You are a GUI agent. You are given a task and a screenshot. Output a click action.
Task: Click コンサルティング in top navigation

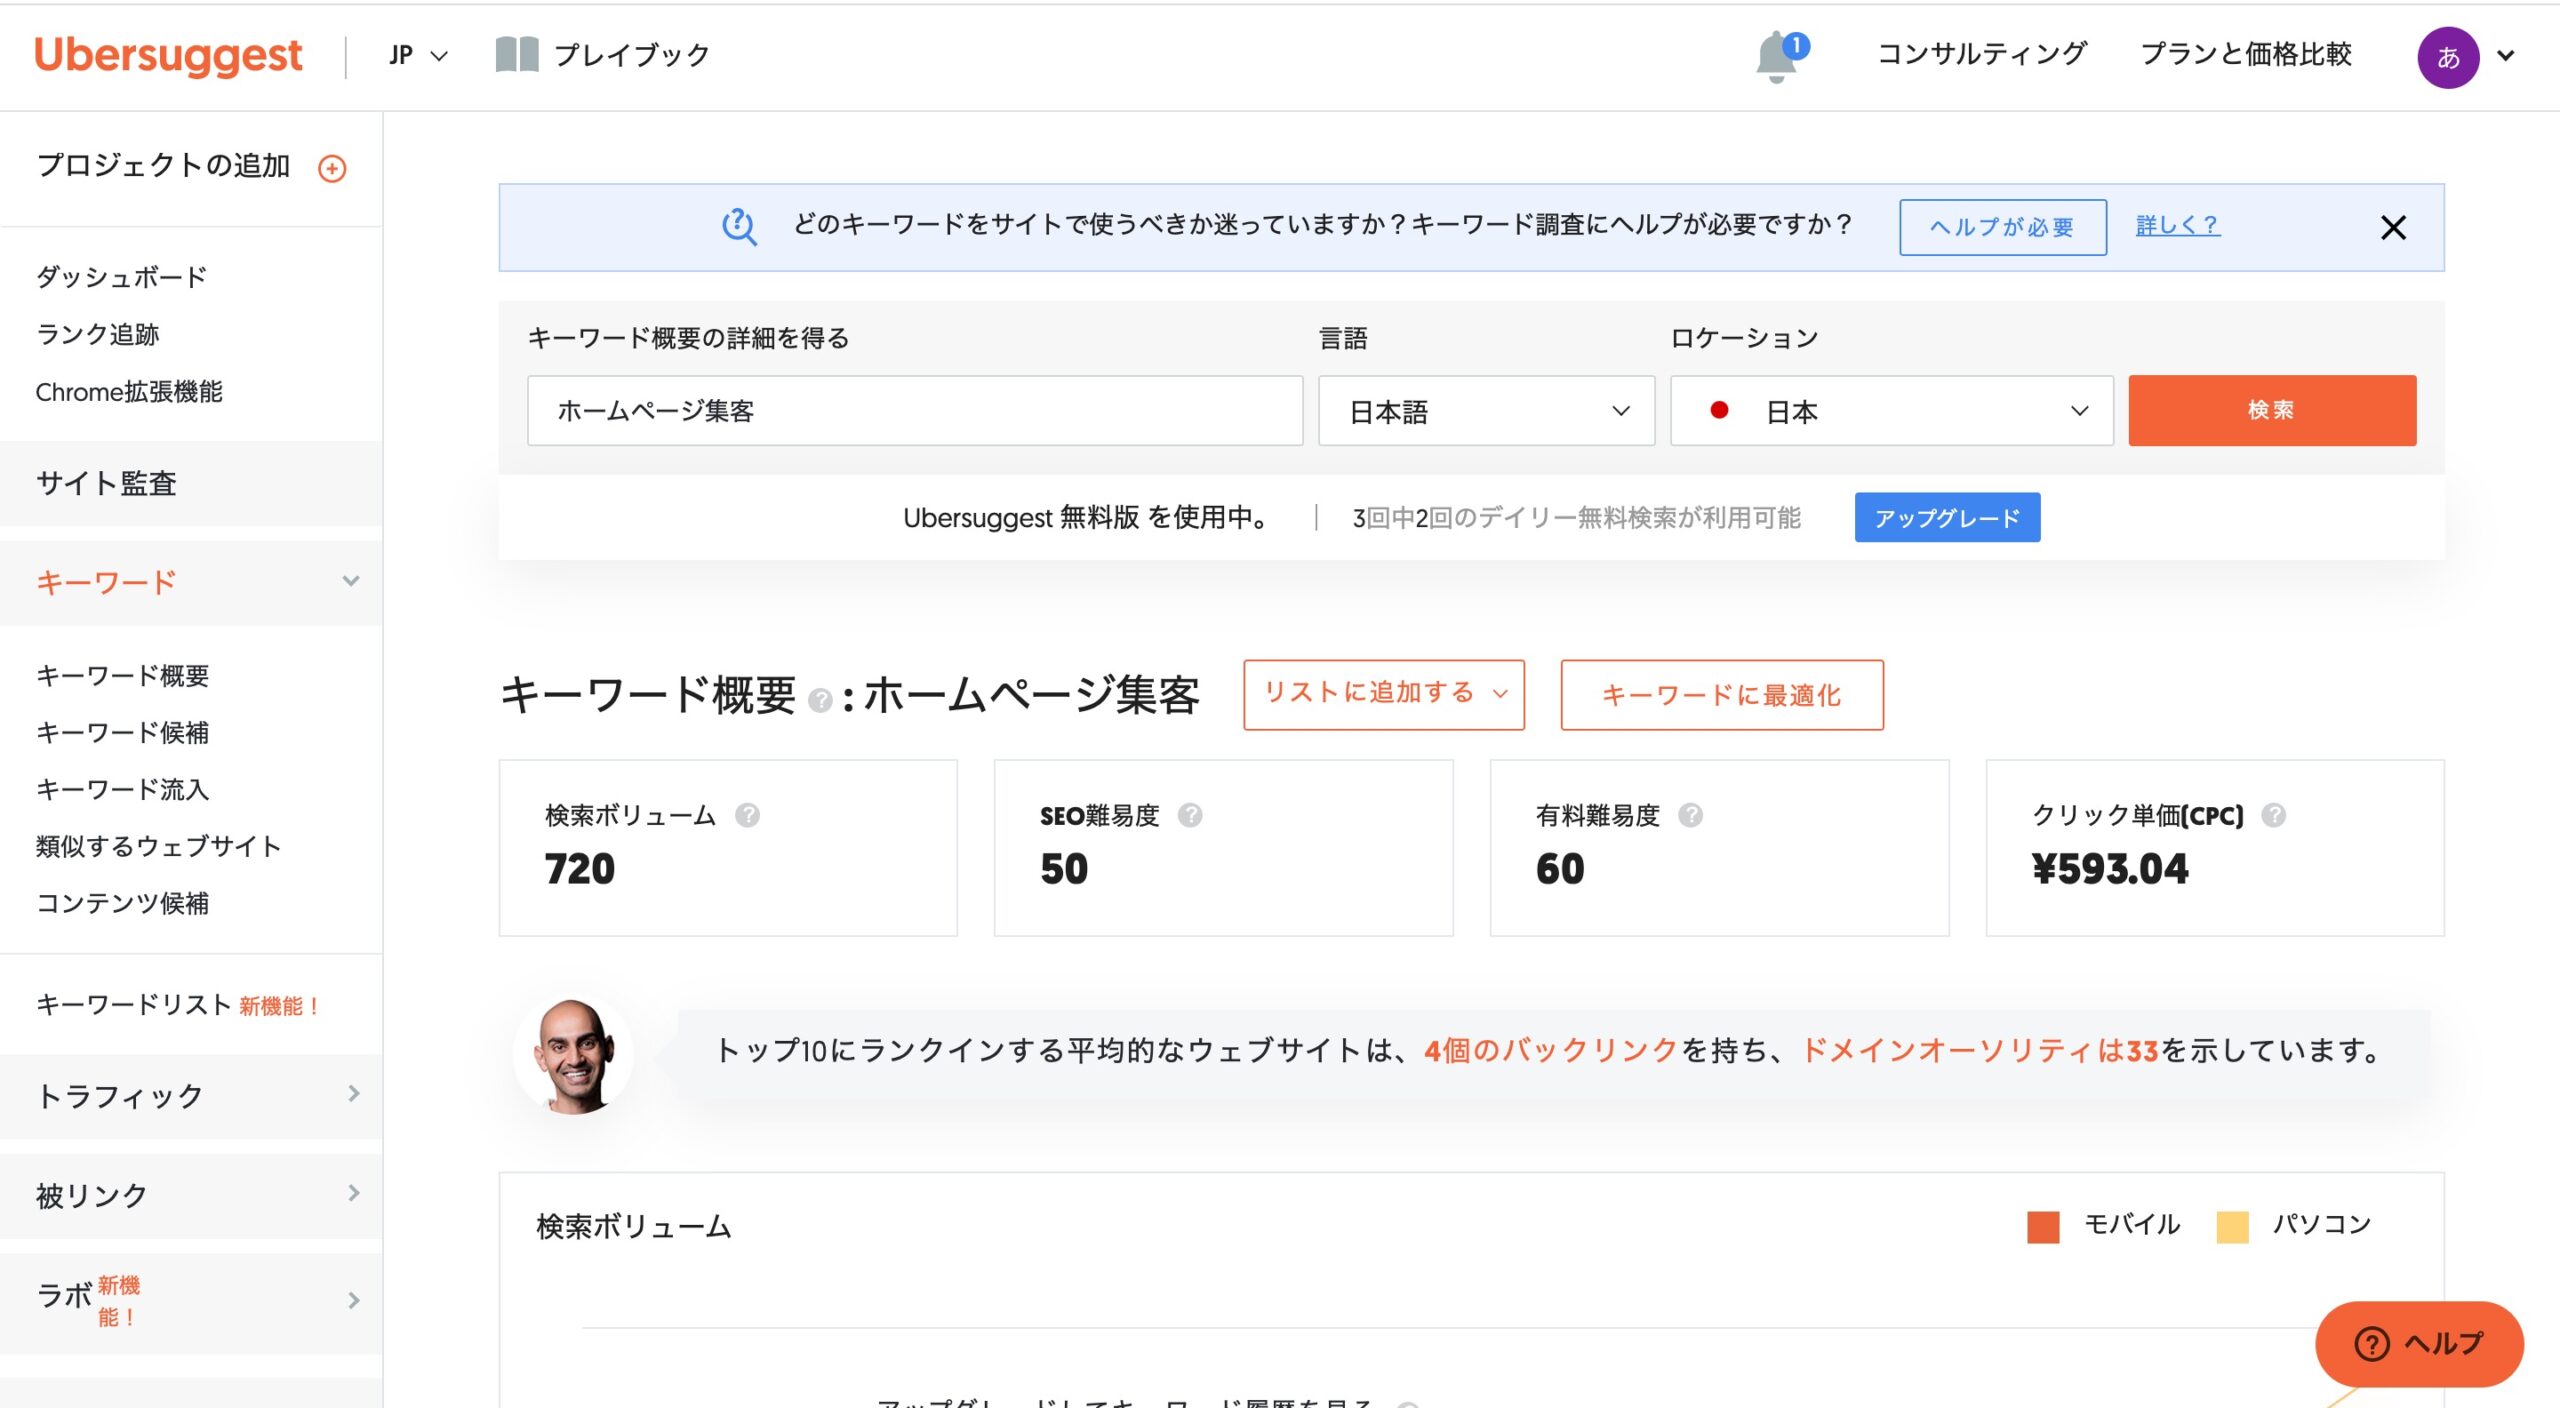(1982, 54)
